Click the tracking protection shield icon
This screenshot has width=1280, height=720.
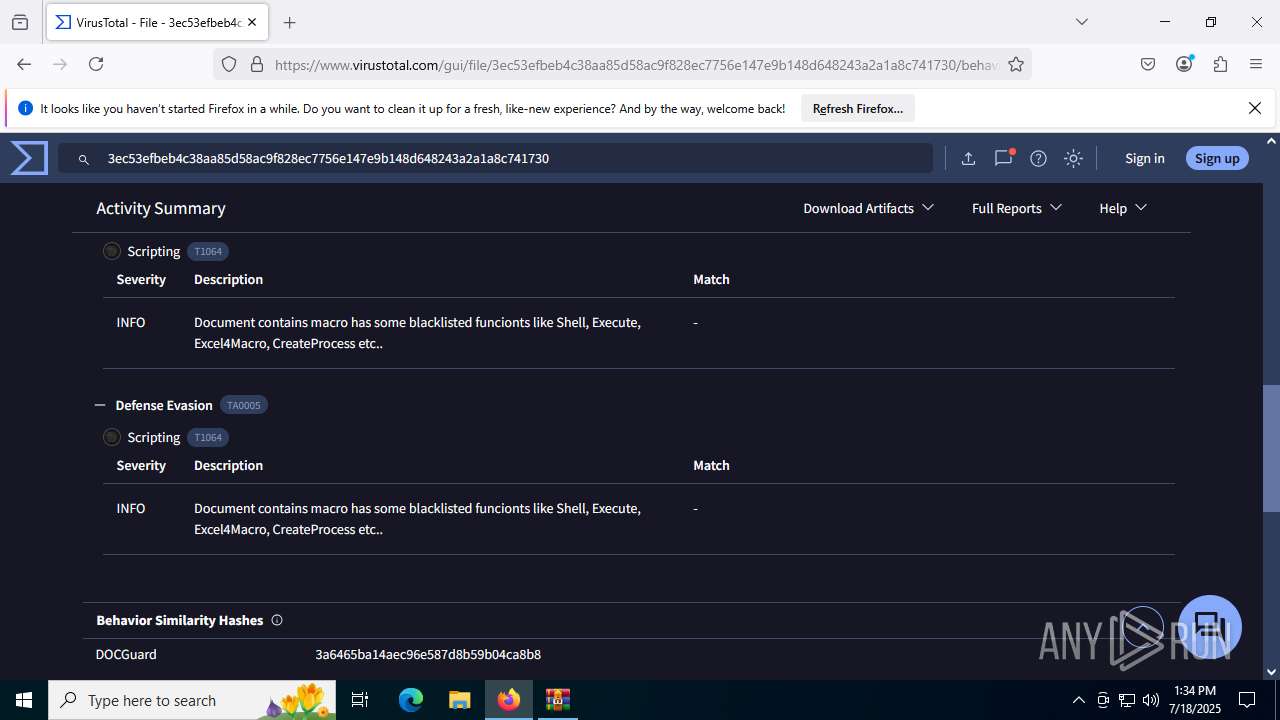click(229, 64)
